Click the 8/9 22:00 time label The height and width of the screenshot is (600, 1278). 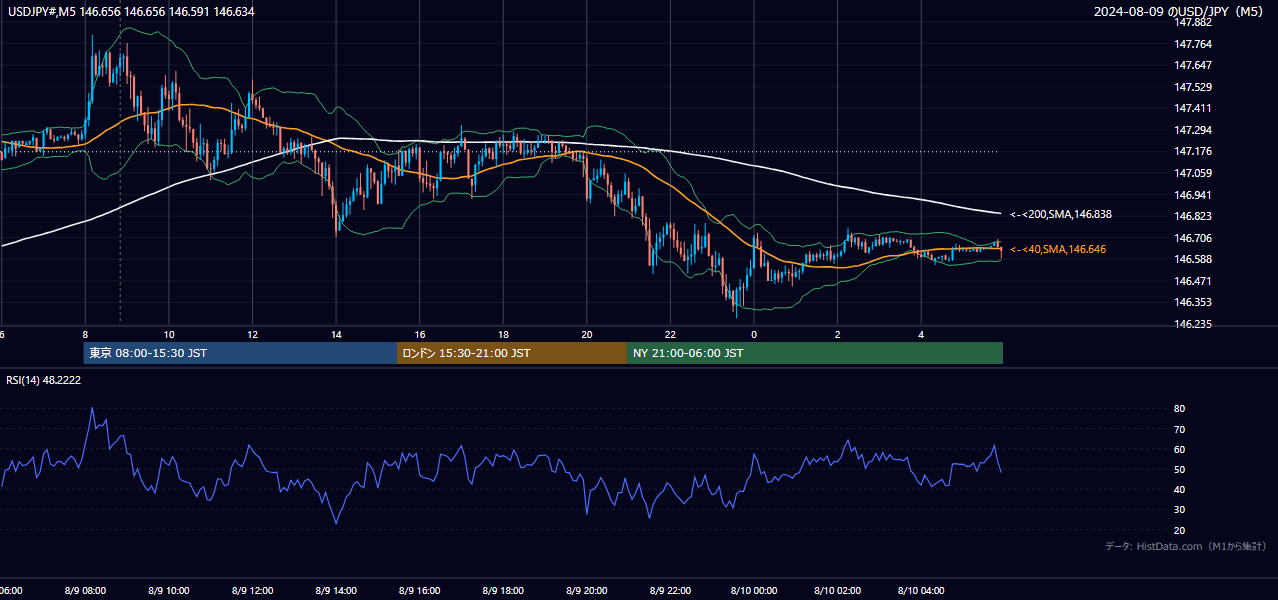coord(670,591)
